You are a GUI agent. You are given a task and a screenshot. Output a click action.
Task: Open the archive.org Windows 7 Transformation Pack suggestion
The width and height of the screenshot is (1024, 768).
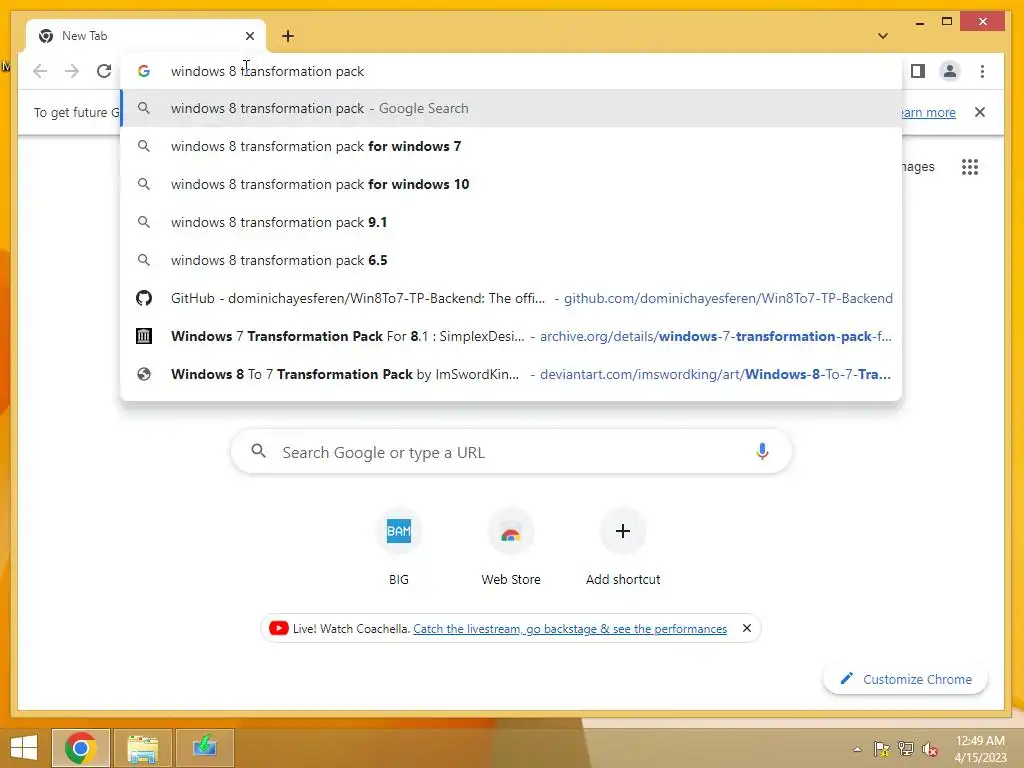(511, 336)
